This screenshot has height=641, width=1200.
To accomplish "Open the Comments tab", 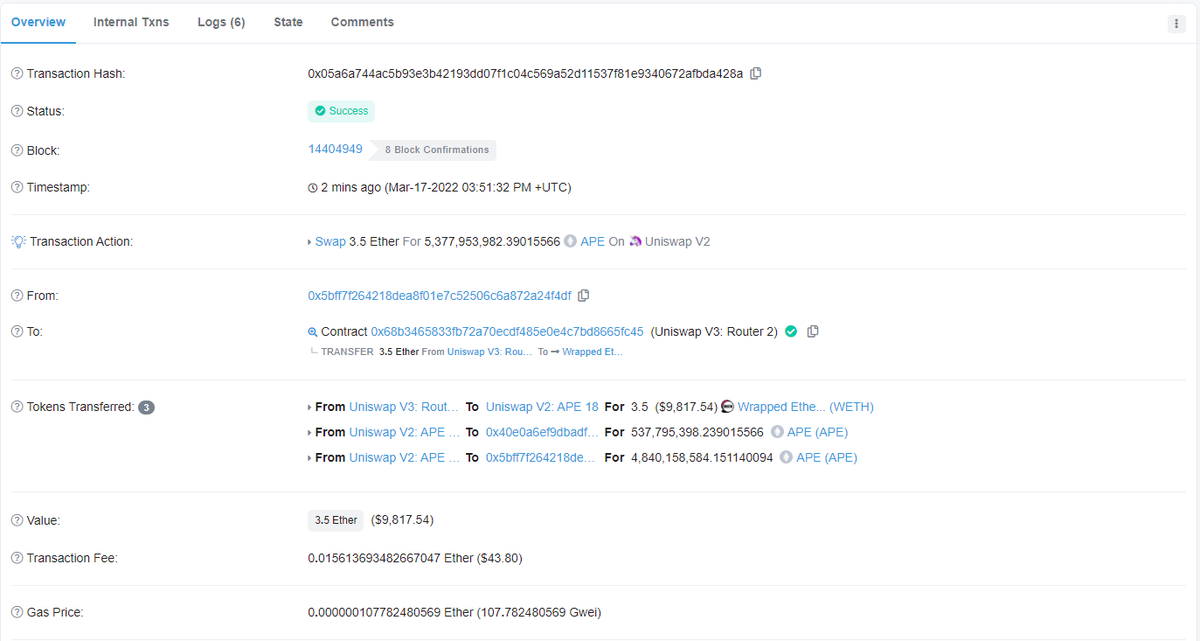I will (x=362, y=22).
